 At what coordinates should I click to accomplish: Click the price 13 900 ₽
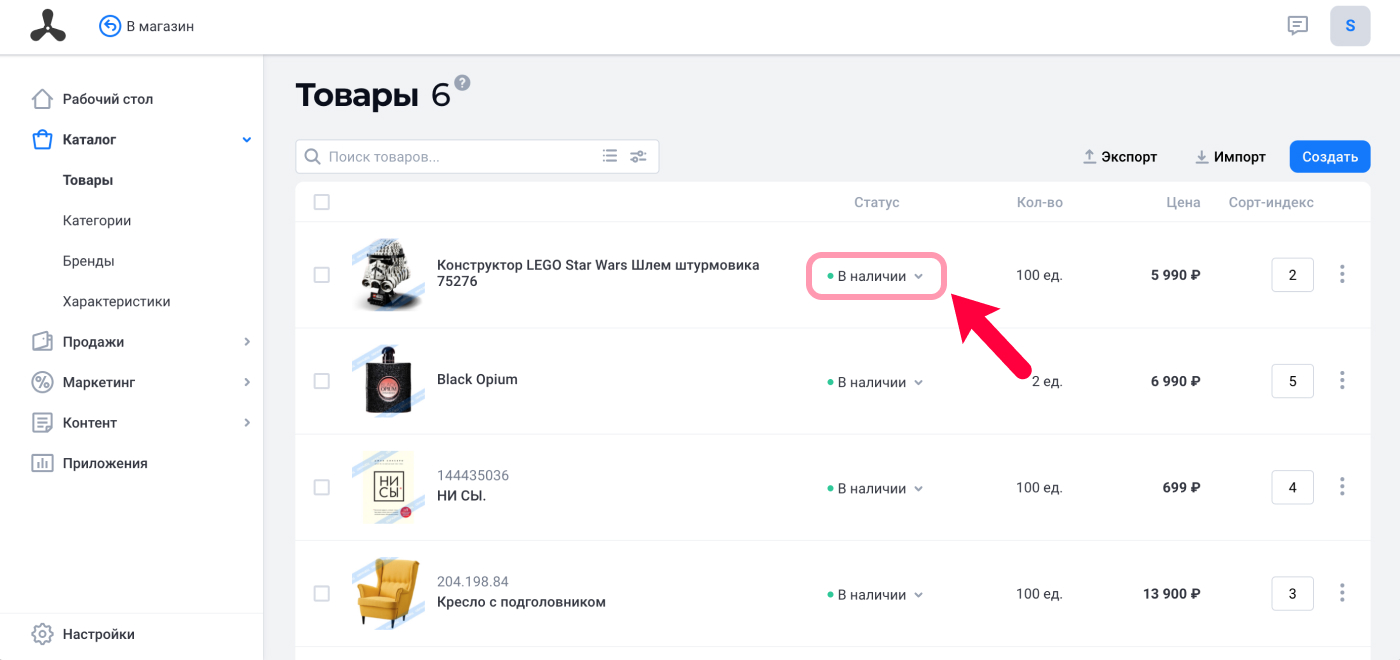pos(1172,593)
